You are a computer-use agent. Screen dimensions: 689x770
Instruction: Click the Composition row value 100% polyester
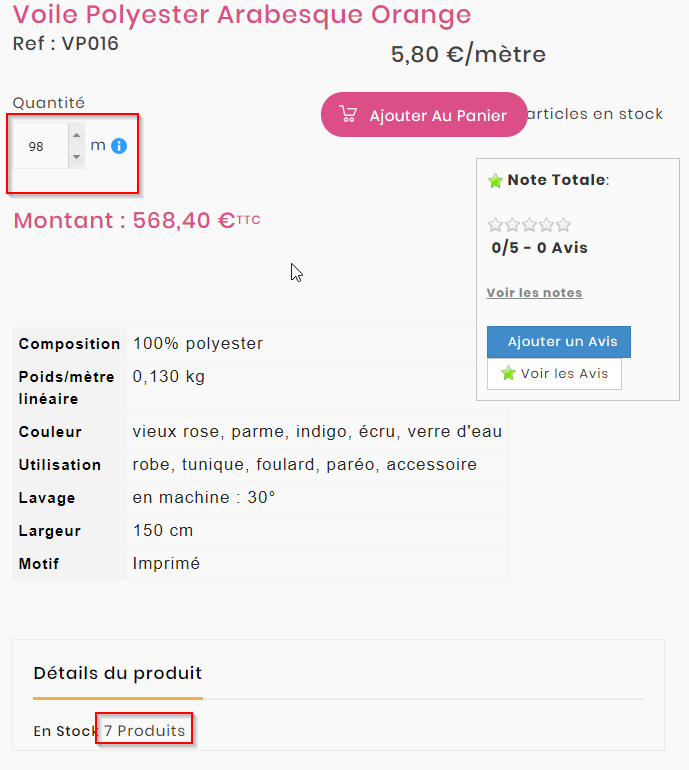click(198, 344)
